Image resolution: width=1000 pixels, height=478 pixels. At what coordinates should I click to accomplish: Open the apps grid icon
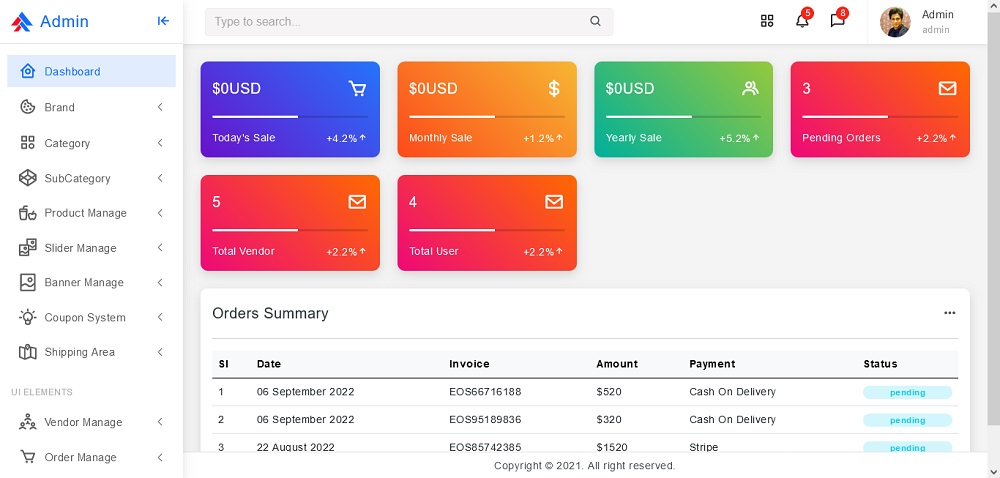767,21
